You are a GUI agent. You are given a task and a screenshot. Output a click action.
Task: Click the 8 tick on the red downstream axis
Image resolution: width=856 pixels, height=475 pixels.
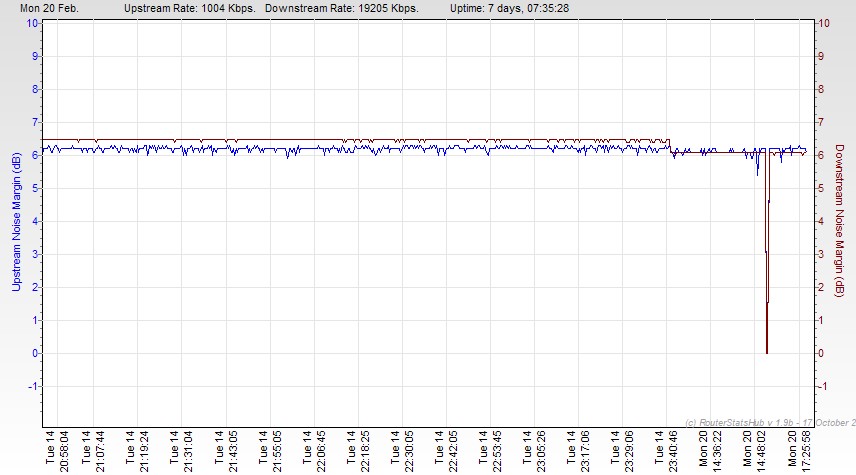click(822, 89)
